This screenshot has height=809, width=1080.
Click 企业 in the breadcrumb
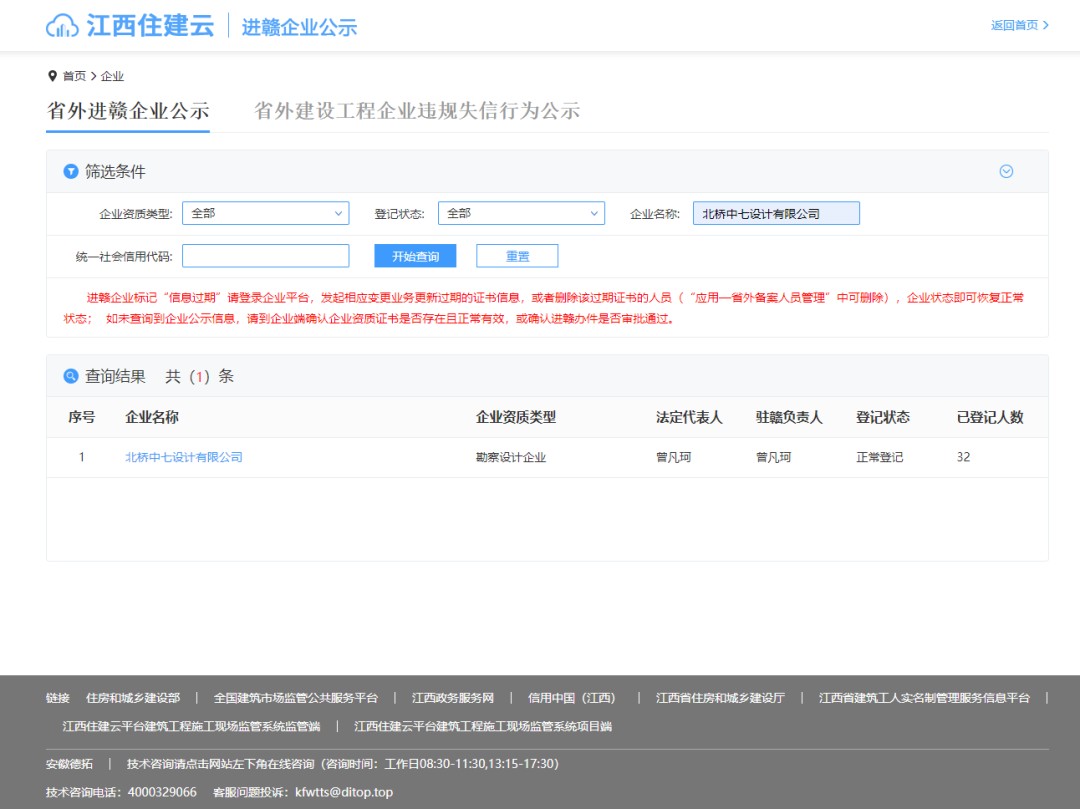pyautogui.click(x=112, y=76)
